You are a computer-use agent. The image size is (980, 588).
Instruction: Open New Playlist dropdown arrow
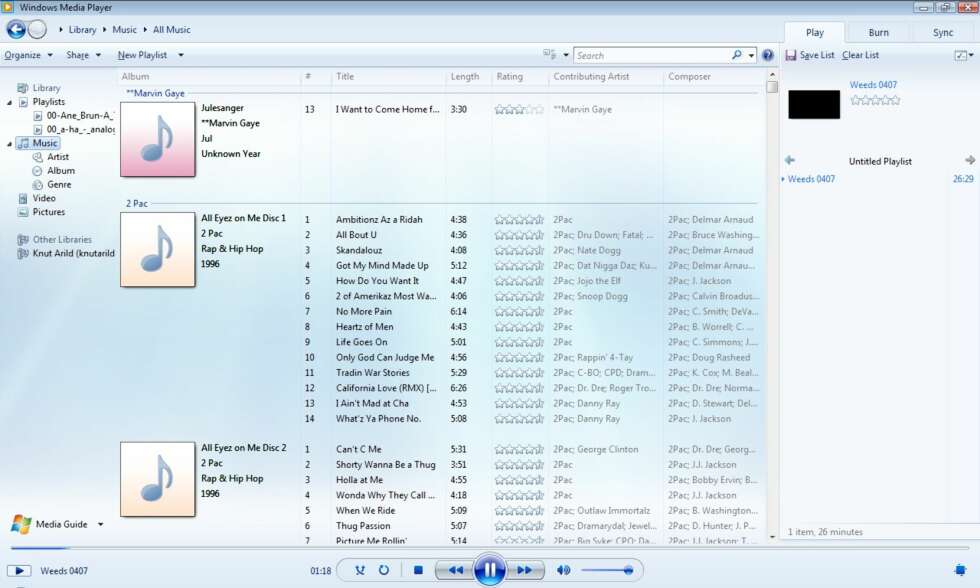tap(181, 55)
